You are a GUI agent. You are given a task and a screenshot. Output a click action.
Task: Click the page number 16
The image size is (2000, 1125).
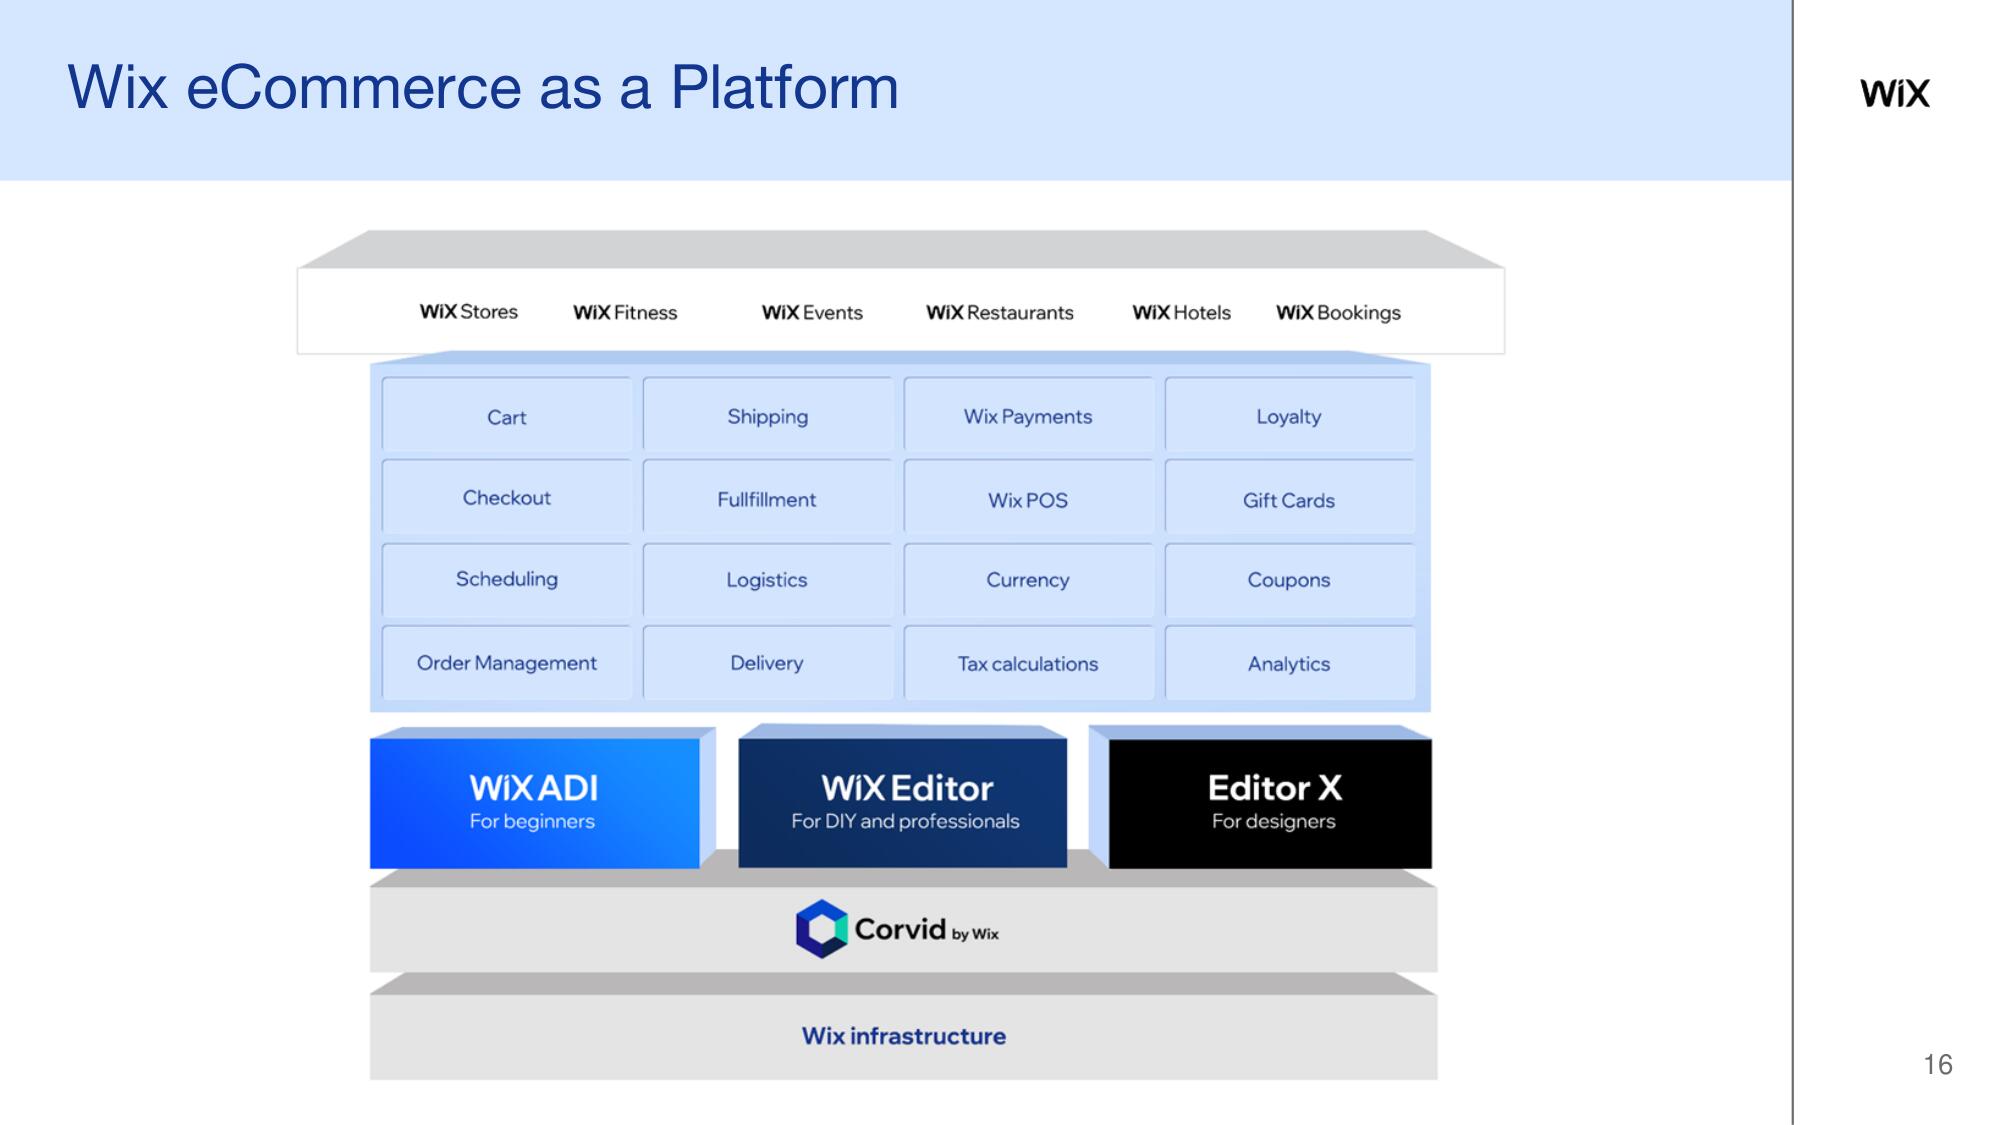[1938, 1064]
